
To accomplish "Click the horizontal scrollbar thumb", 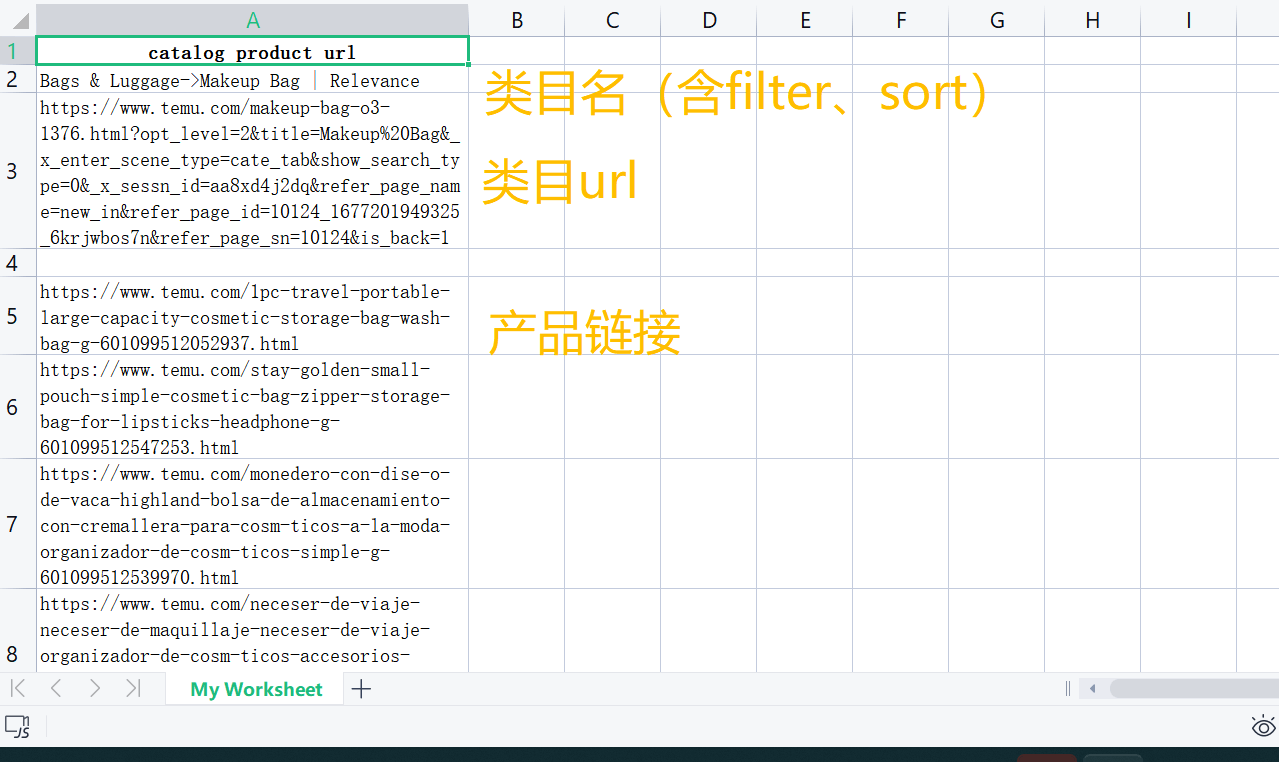I will click(x=1190, y=688).
